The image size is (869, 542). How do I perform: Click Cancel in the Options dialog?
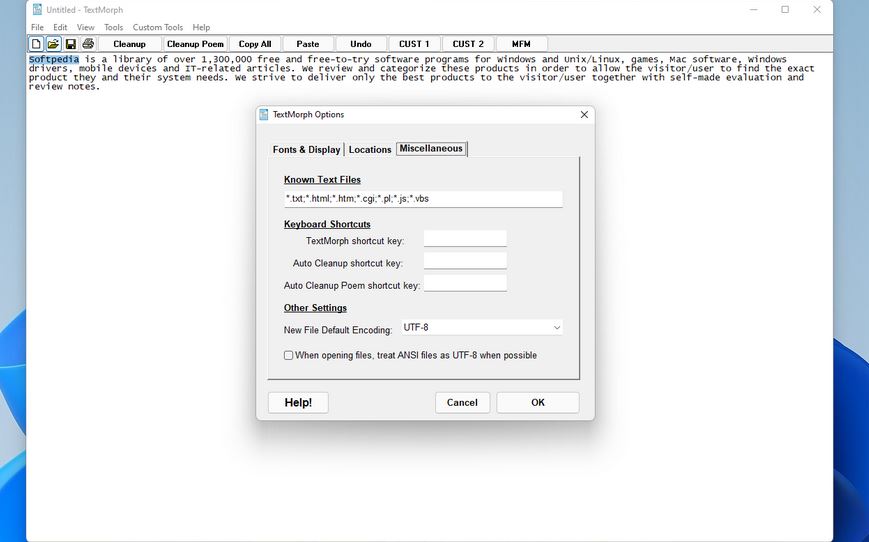coord(462,402)
